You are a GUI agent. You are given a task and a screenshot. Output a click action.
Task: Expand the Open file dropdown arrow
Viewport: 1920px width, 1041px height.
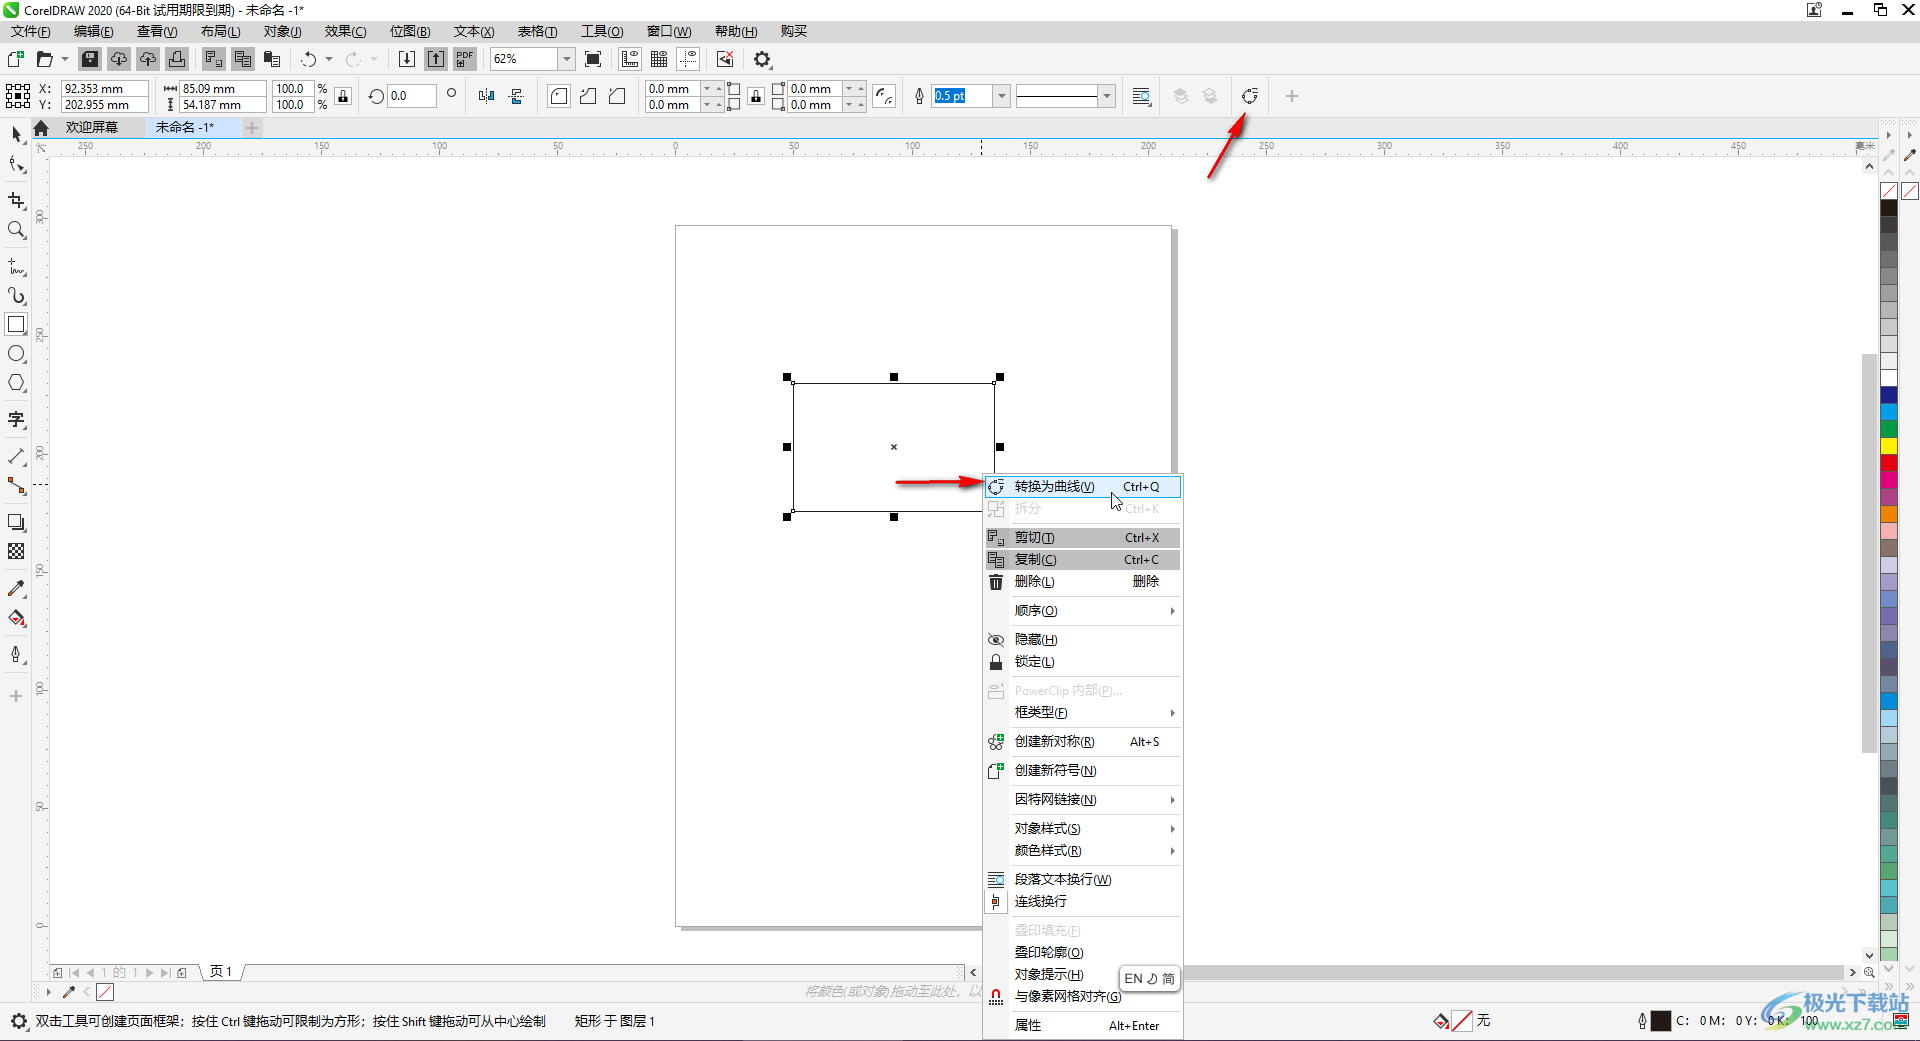coord(64,59)
